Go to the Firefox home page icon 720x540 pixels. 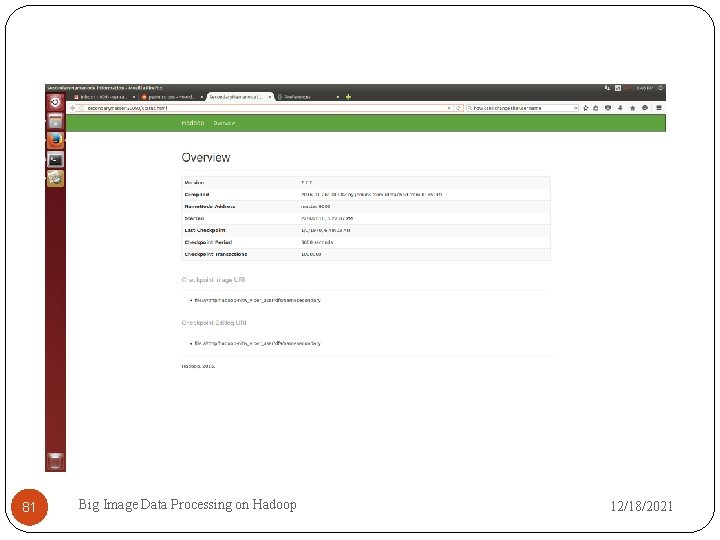pos(632,108)
